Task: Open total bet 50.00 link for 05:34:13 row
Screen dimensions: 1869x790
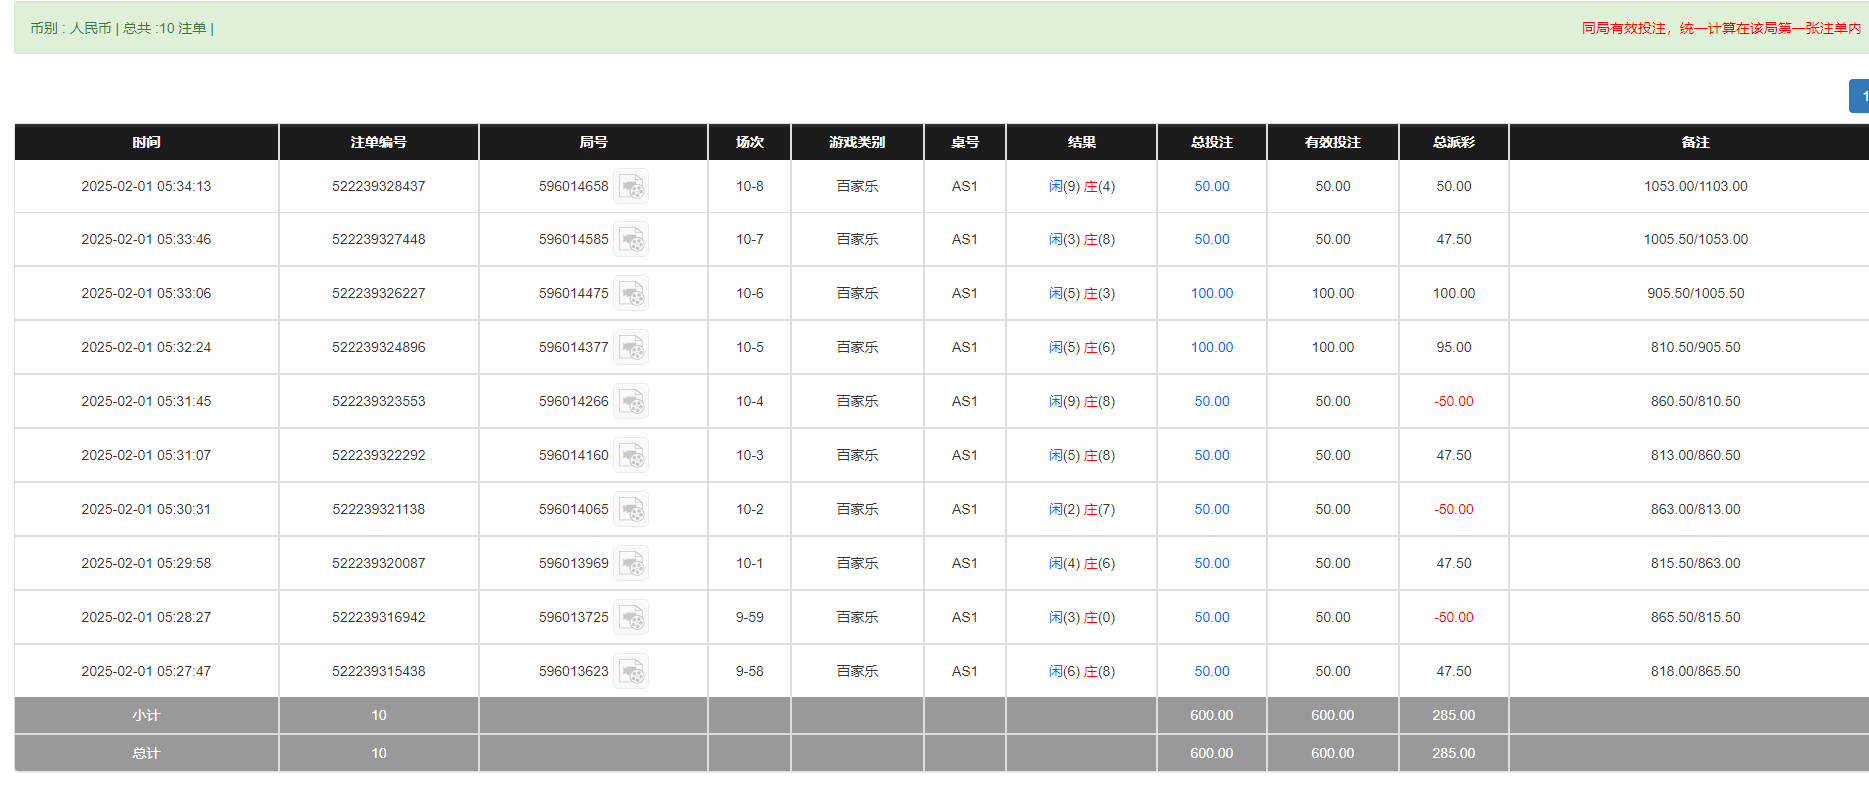Action: tap(1211, 187)
